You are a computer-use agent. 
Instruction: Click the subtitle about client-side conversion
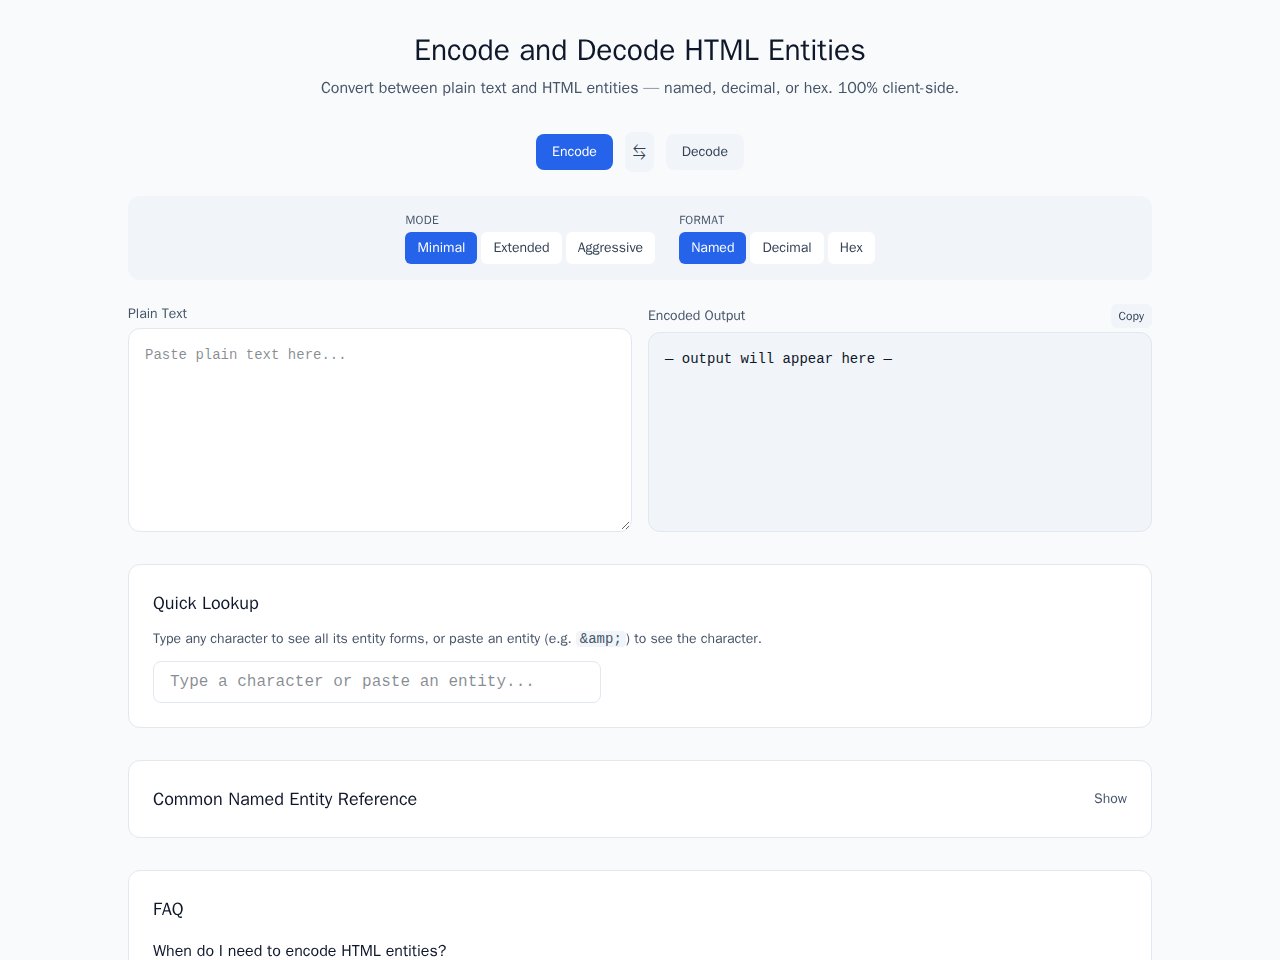tap(640, 88)
